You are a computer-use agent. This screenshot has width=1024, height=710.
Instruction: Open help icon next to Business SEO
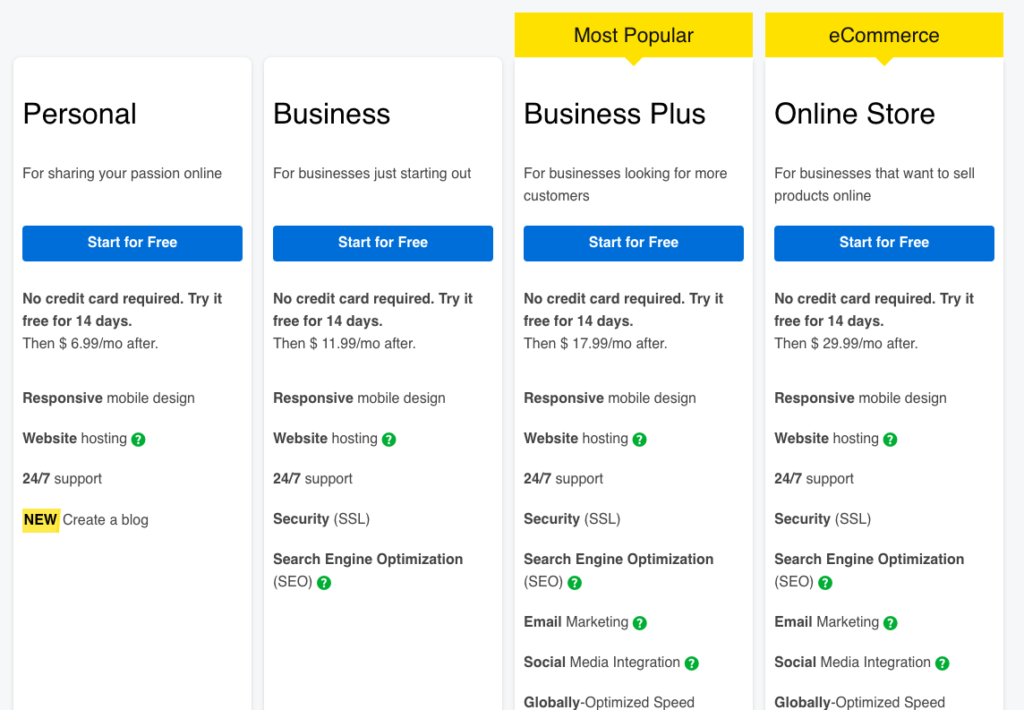(x=324, y=582)
